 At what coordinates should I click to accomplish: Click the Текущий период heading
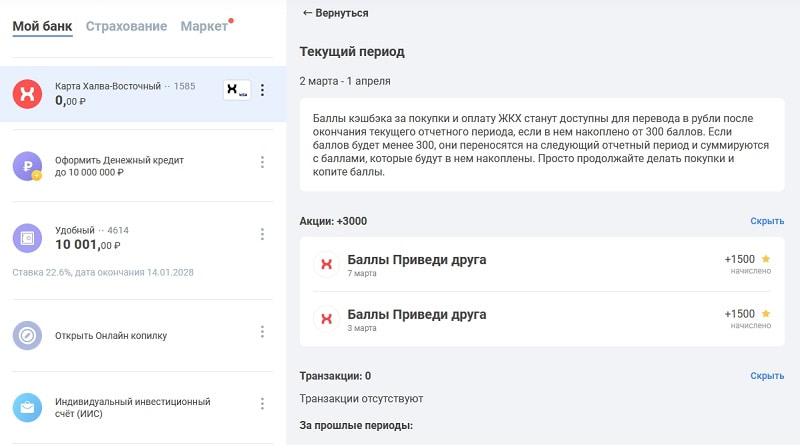tap(352, 52)
